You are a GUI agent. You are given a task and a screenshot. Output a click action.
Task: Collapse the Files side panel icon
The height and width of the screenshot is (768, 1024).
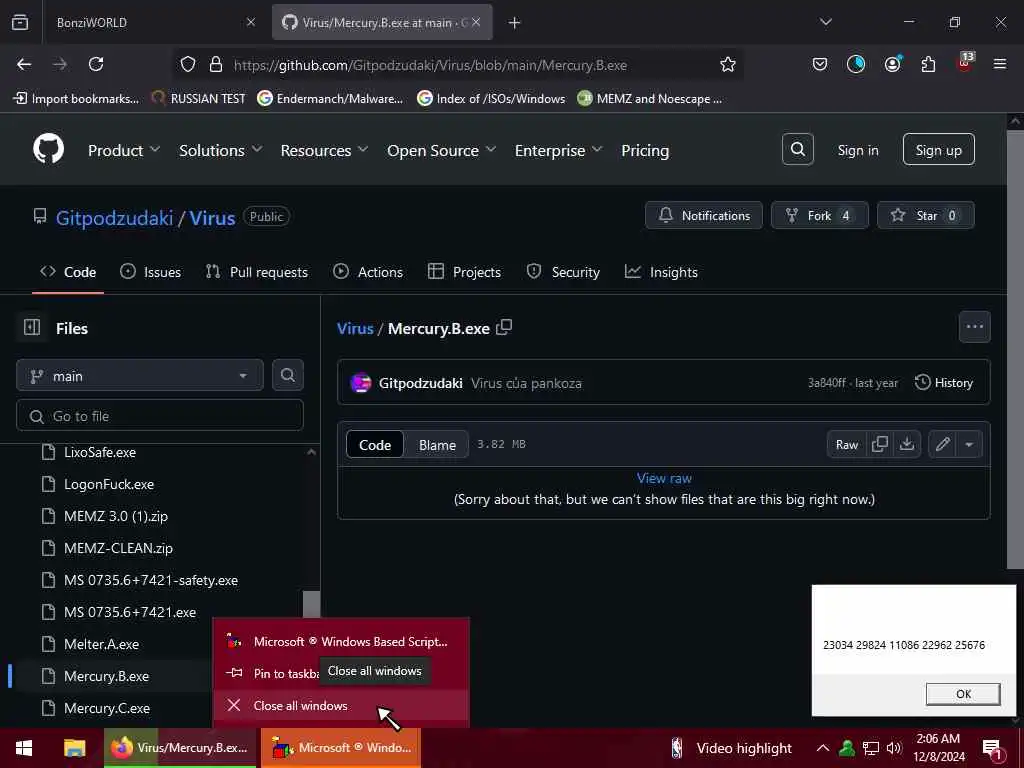click(x=32, y=327)
